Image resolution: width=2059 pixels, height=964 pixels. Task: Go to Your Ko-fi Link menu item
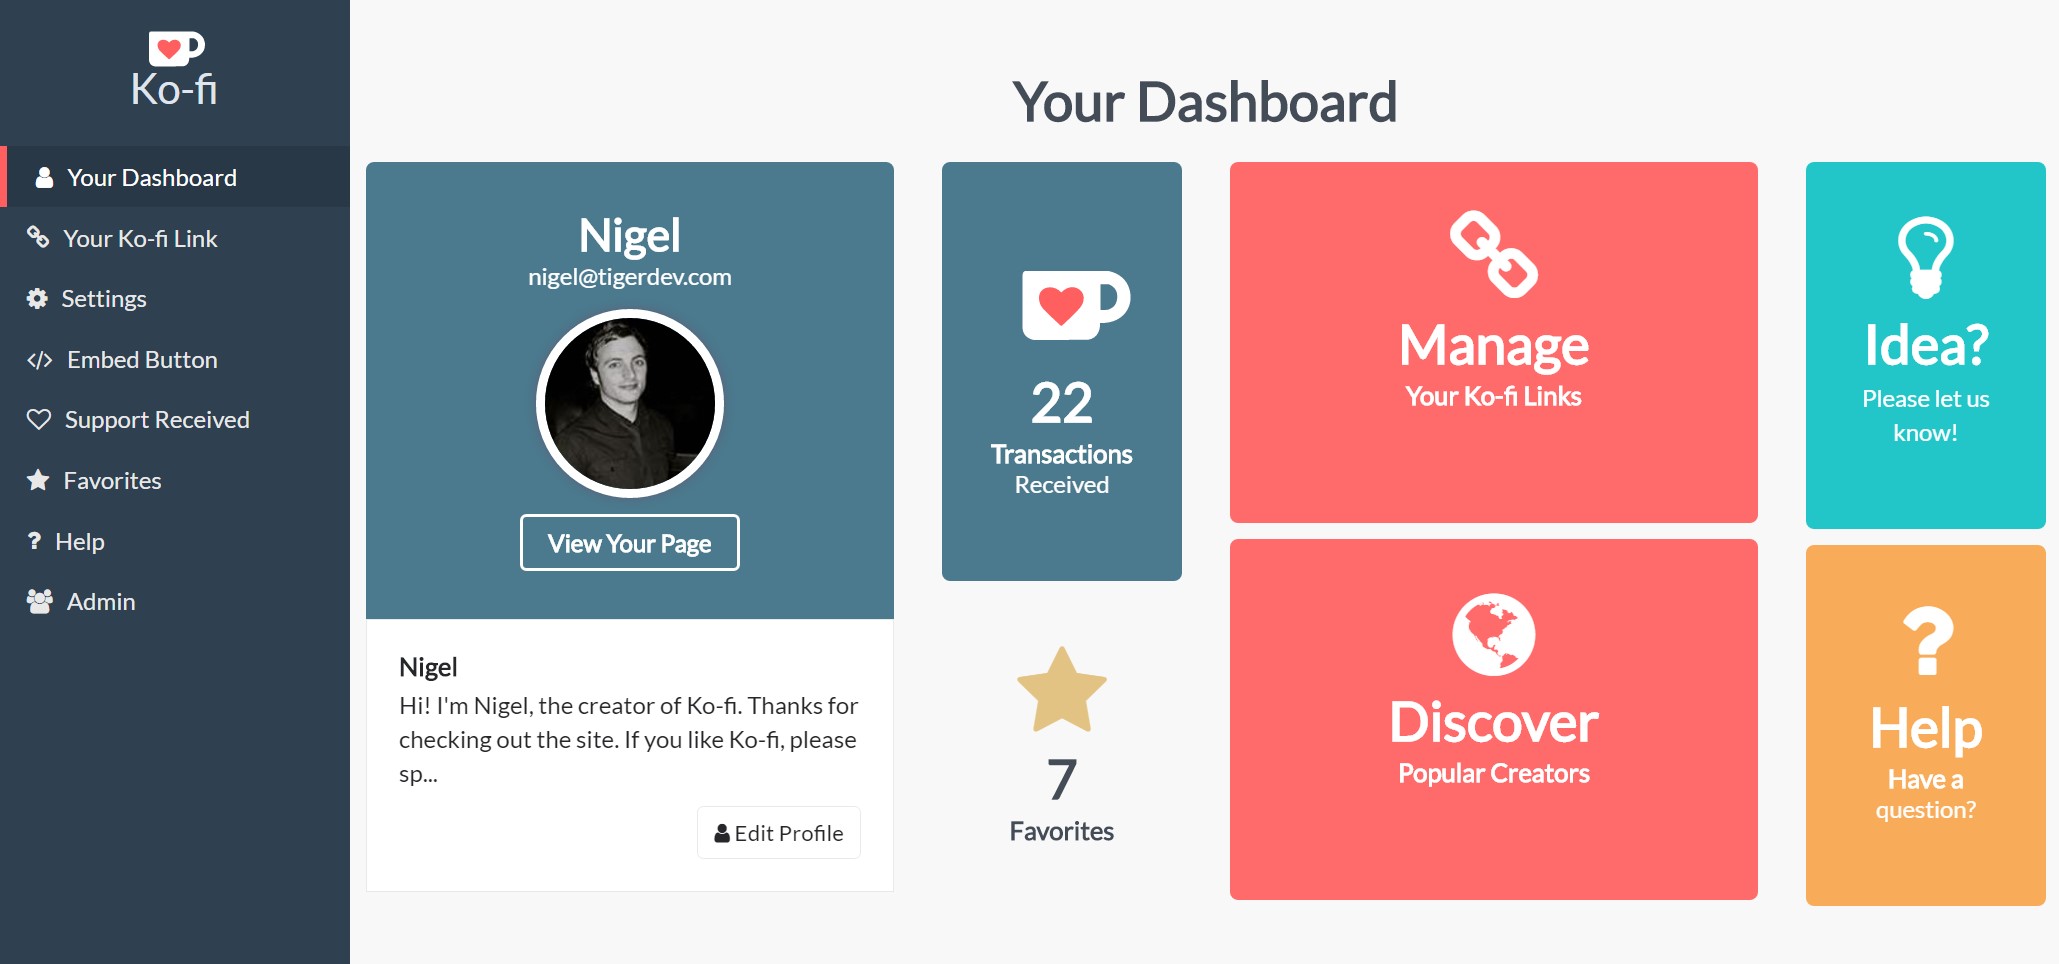click(x=140, y=239)
